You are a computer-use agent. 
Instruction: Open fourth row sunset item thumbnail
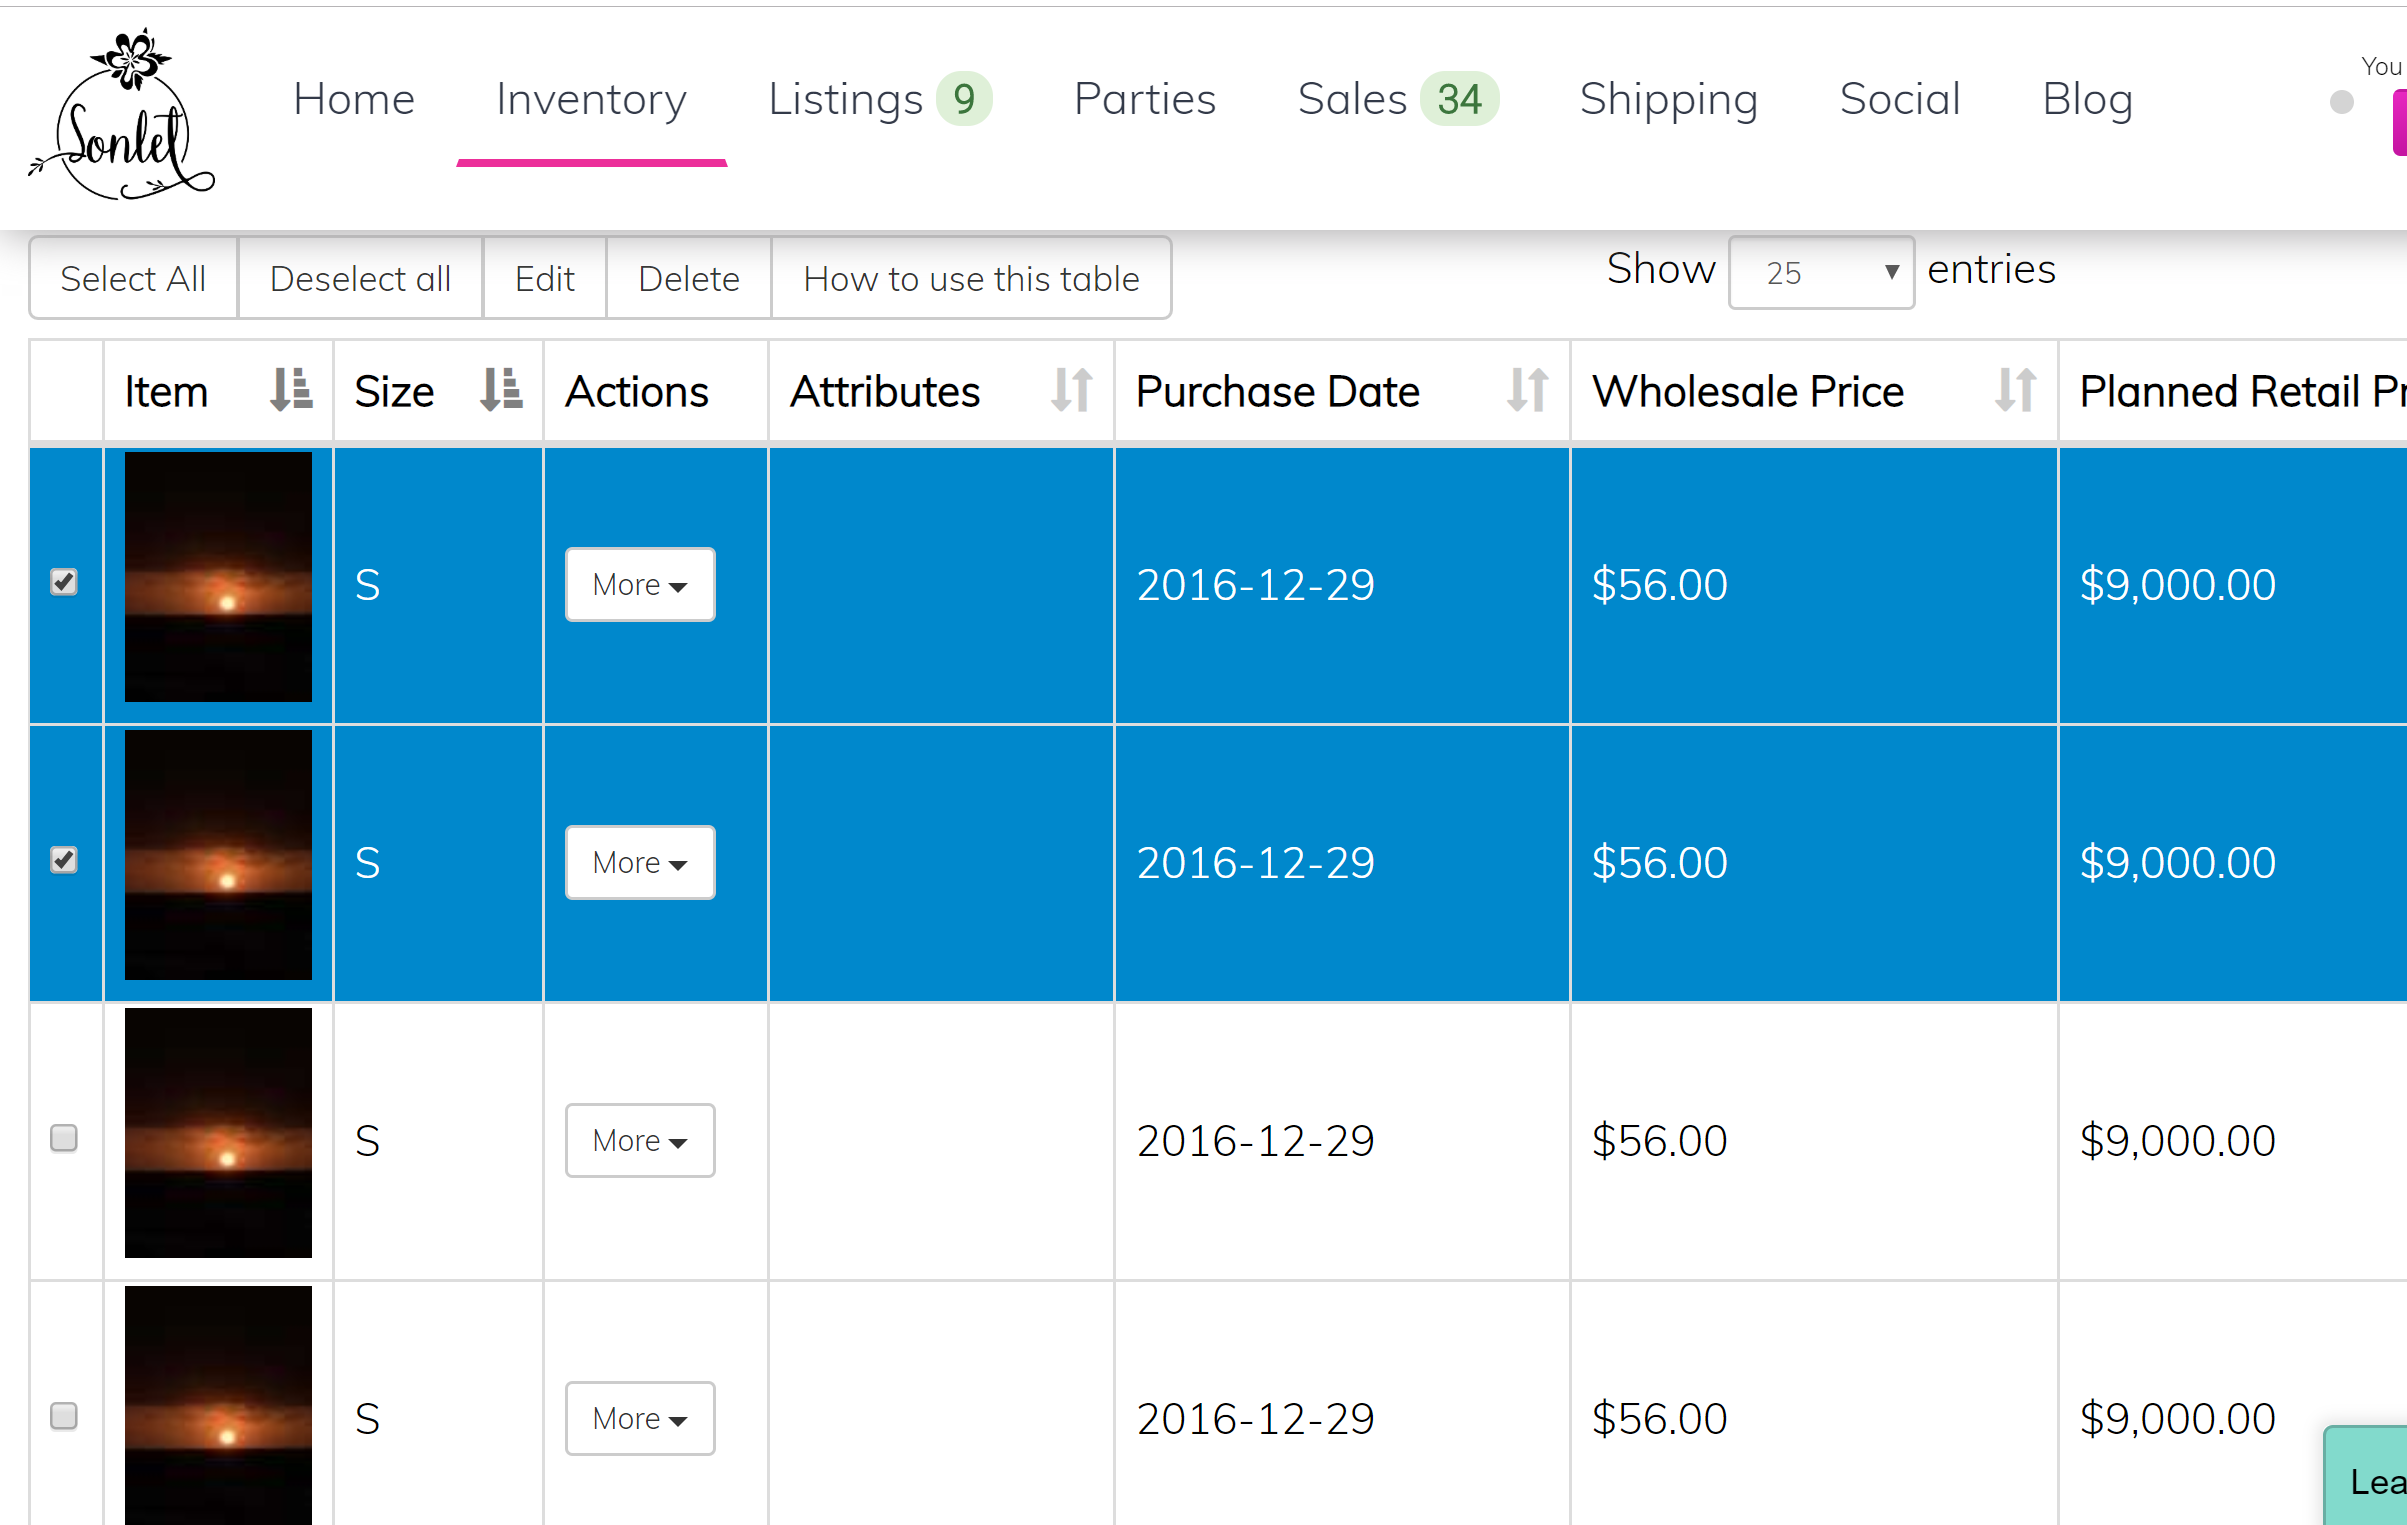pyautogui.click(x=218, y=1405)
